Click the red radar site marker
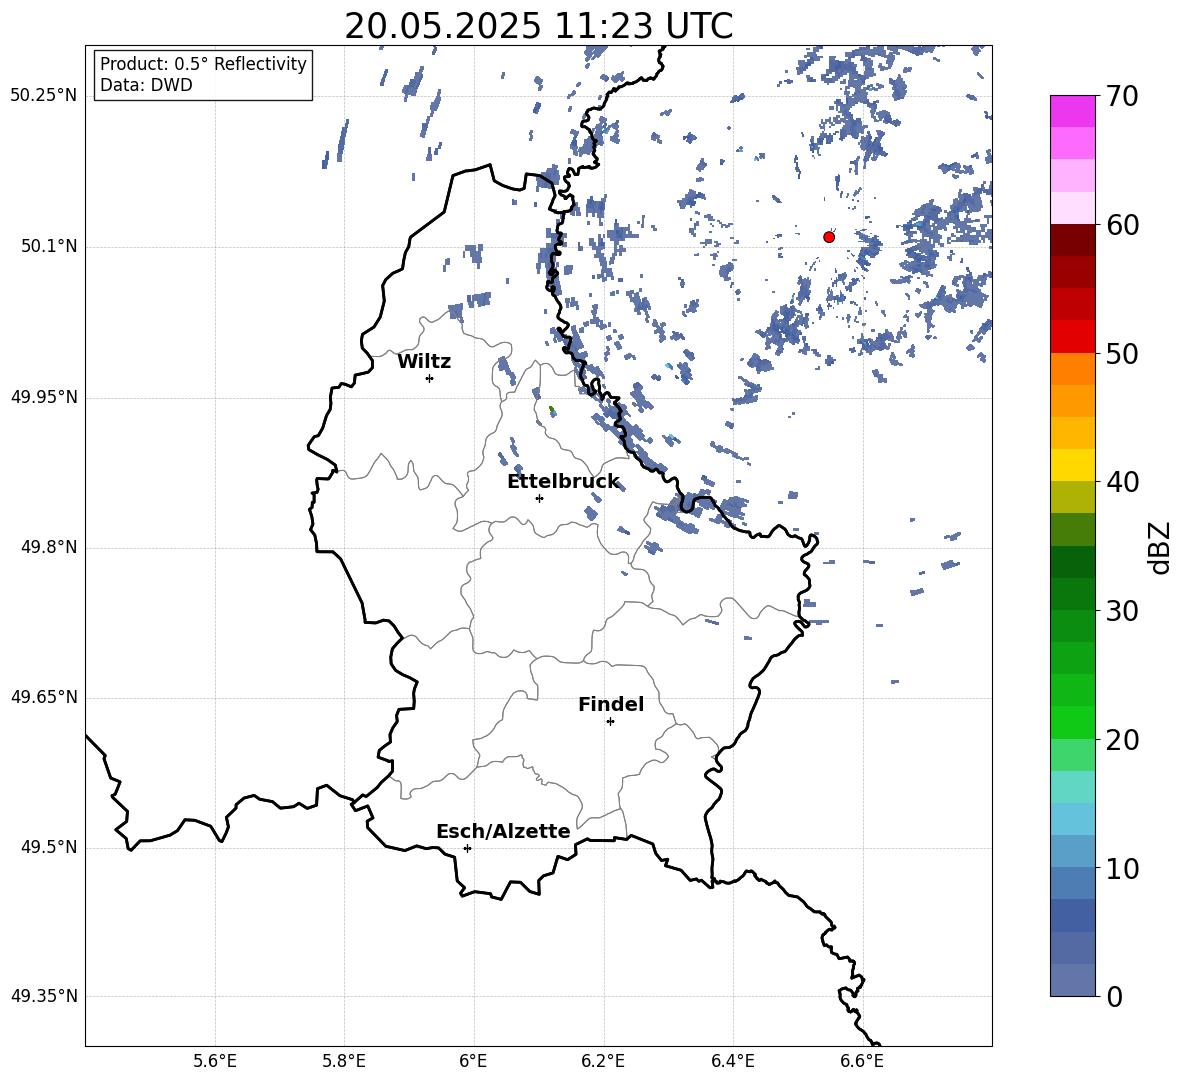Viewport: 1184px width, 1081px height. click(829, 237)
